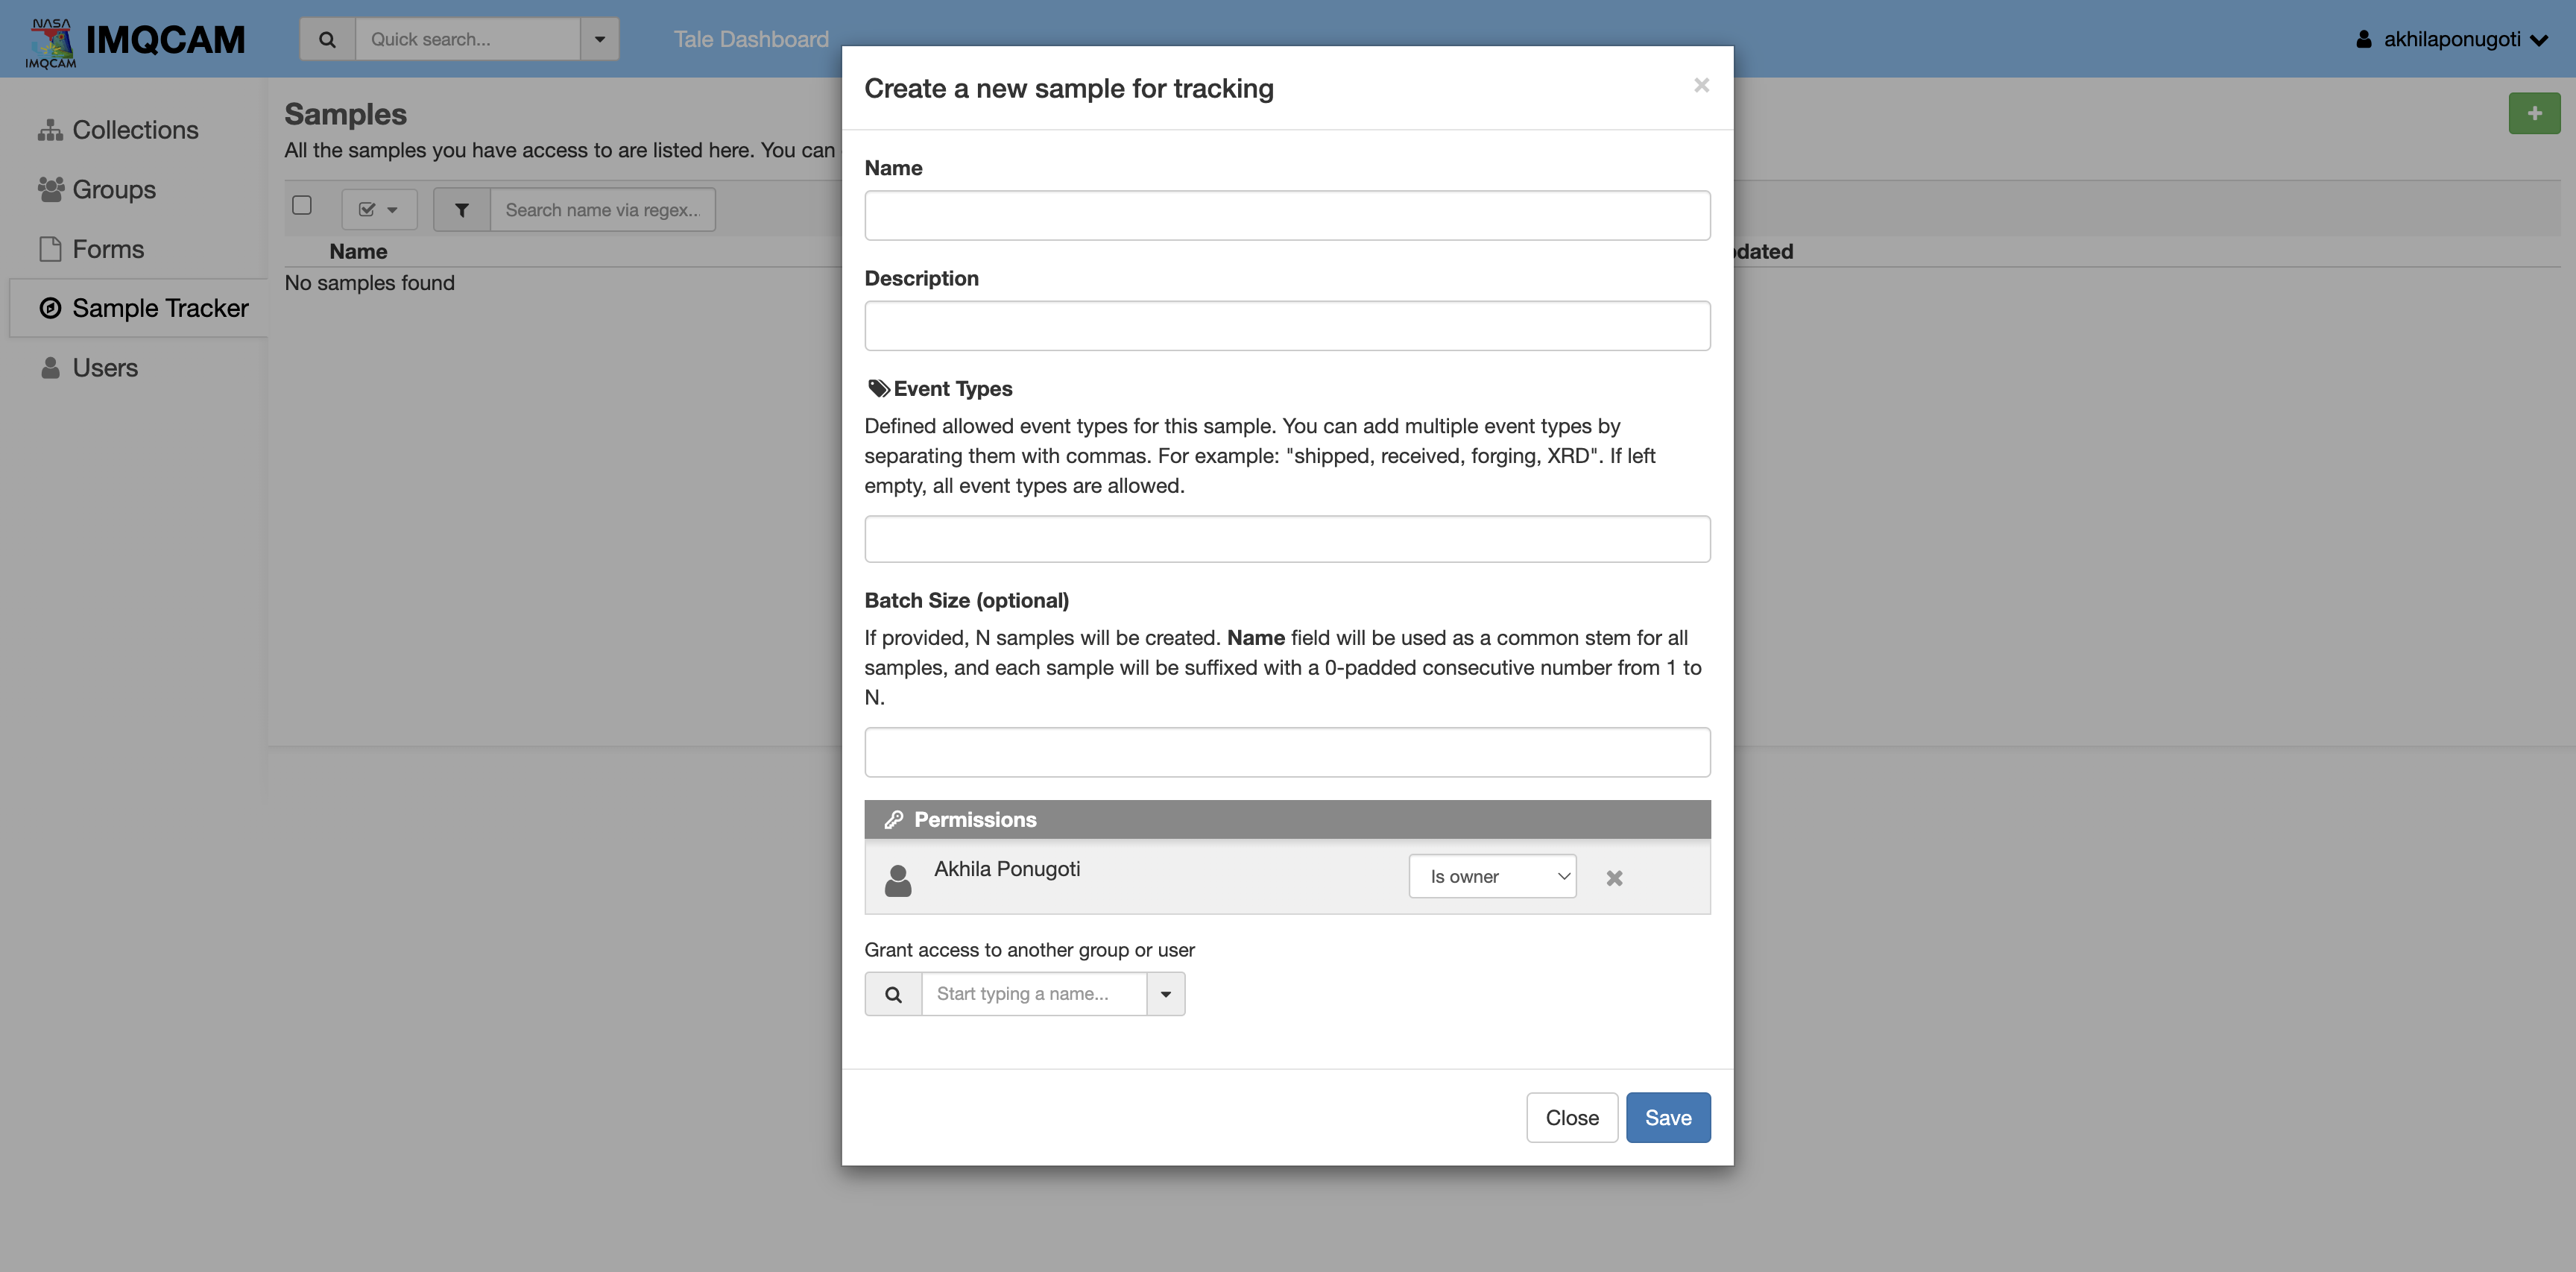Focus the Start typing a name field
The image size is (2576, 1272).
point(1034,994)
